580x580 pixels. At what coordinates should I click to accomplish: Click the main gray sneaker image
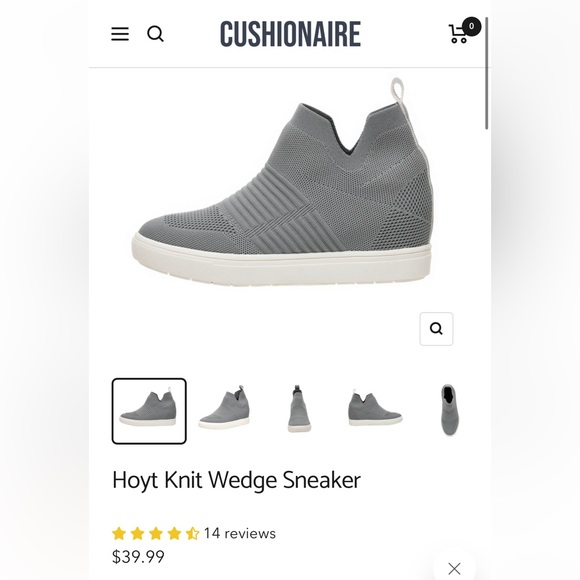click(283, 182)
